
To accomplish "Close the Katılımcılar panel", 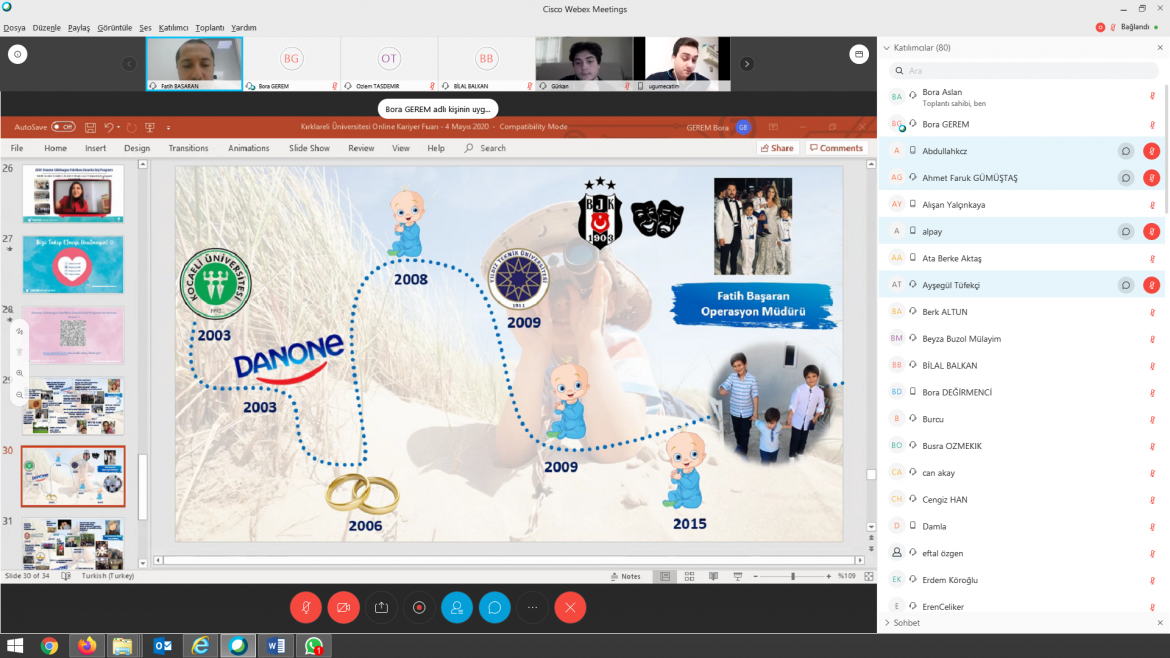I will click(1160, 48).
